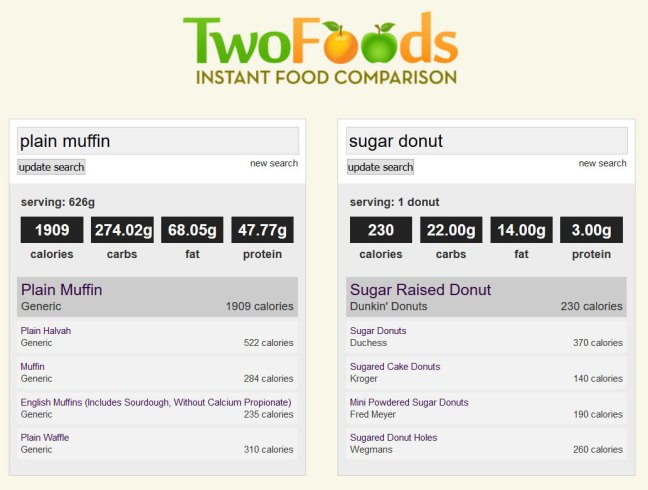This screenshot has height=490, width=648.
Task: Open the Sugared Cake Donuts Kroger result
Action: click(486, 372)
